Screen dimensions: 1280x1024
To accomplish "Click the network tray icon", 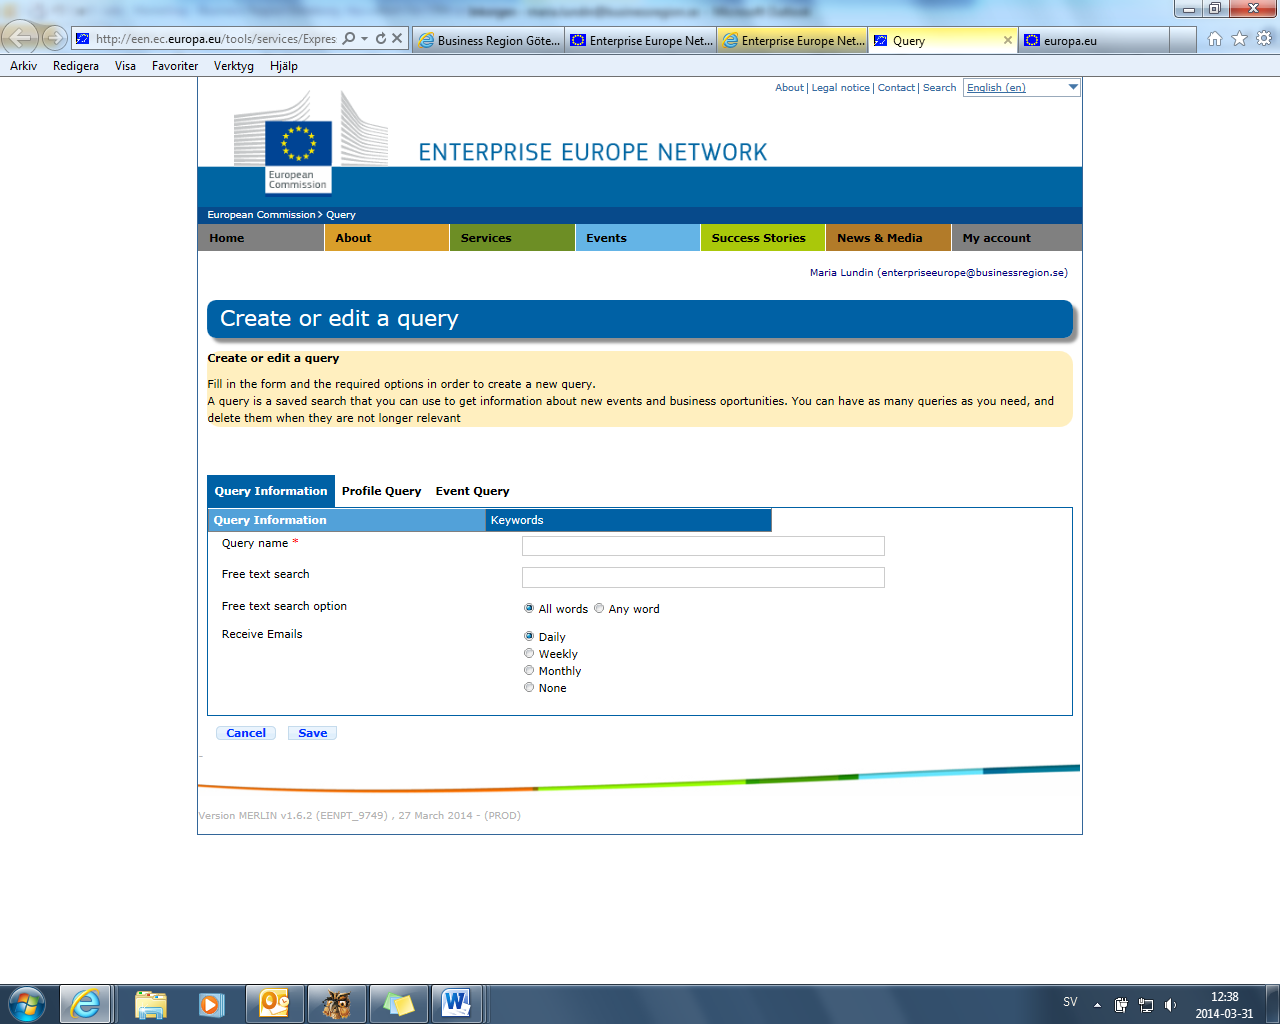I will click(1146, 1005).
